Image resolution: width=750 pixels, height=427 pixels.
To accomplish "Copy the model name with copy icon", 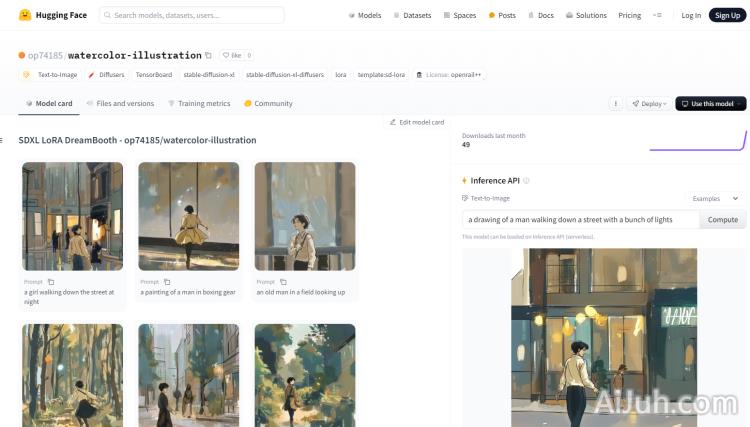I will (208, 56).
